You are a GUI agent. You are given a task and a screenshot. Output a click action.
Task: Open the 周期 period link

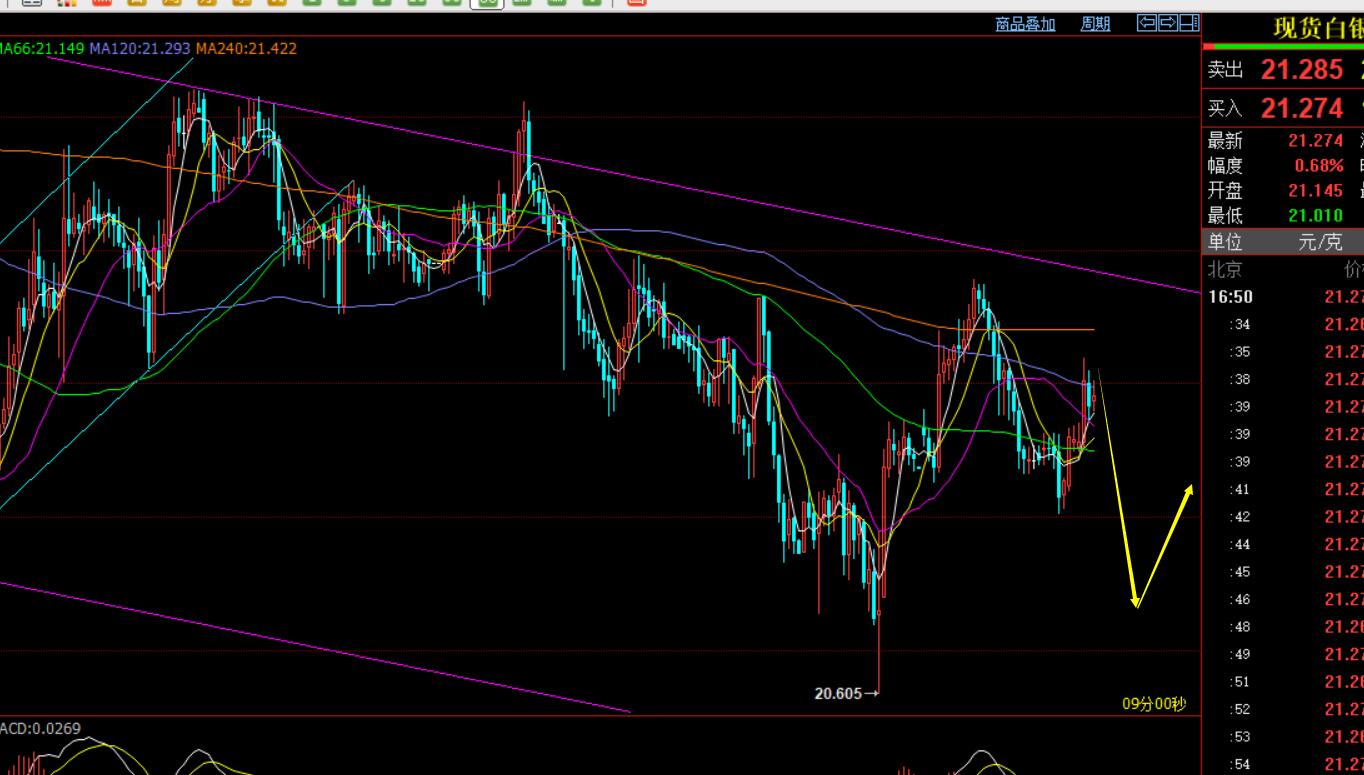pos(1095,24)
